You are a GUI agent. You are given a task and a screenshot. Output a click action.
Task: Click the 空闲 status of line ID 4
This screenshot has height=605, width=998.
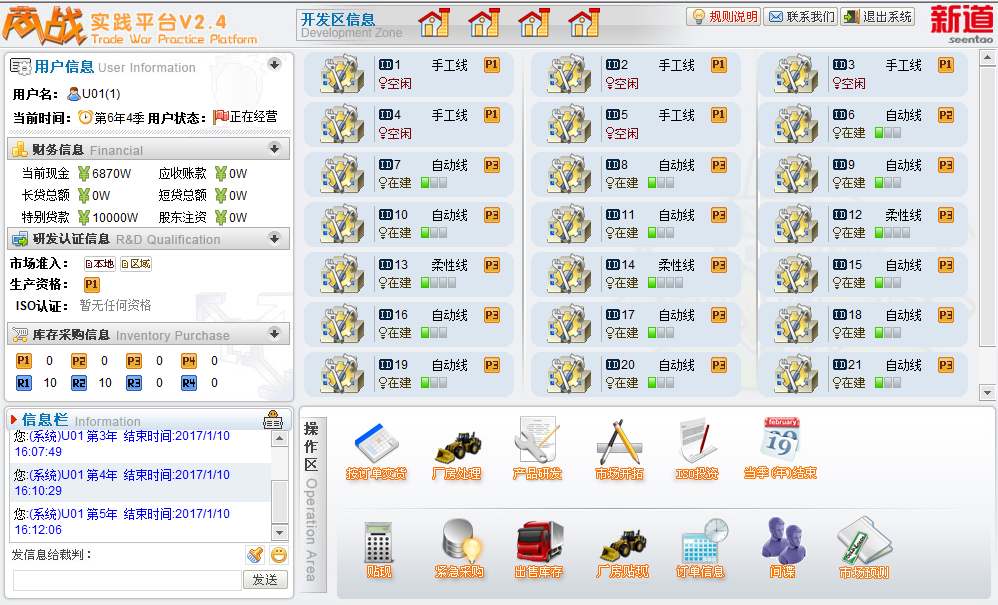(395, 134)
